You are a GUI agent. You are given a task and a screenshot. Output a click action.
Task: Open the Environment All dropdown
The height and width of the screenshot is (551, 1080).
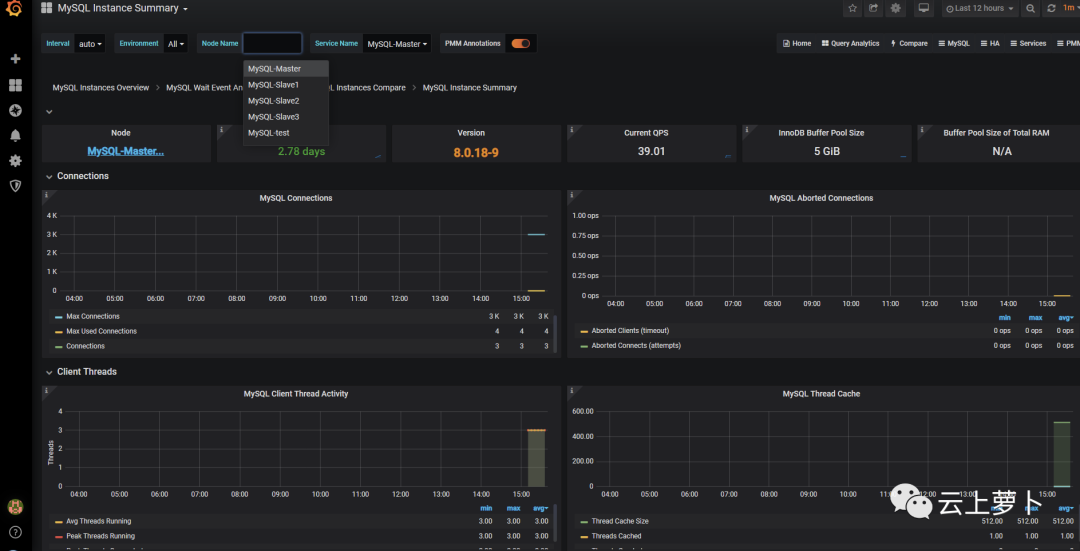pyautogui.click(x=176, y=43)
